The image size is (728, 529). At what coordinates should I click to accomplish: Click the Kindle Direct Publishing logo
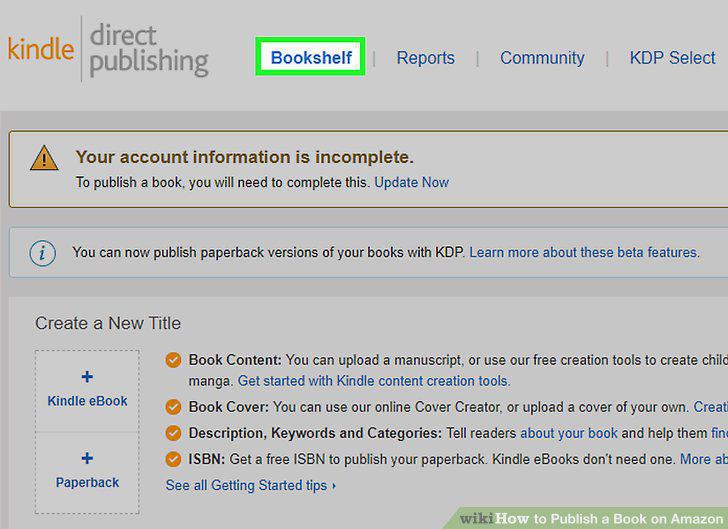point(108,50)
